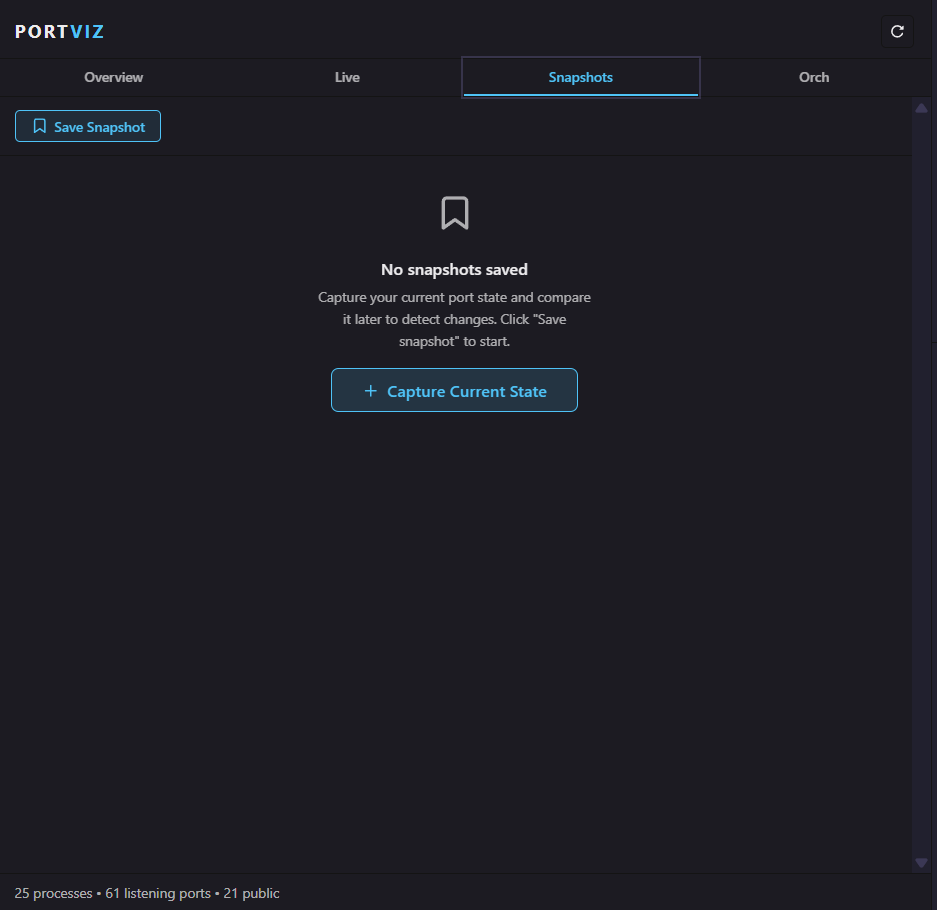The width and height of the screenshot is (937, 910).
Task: Click the scrollbar up arrow
Action: (921, 108)
